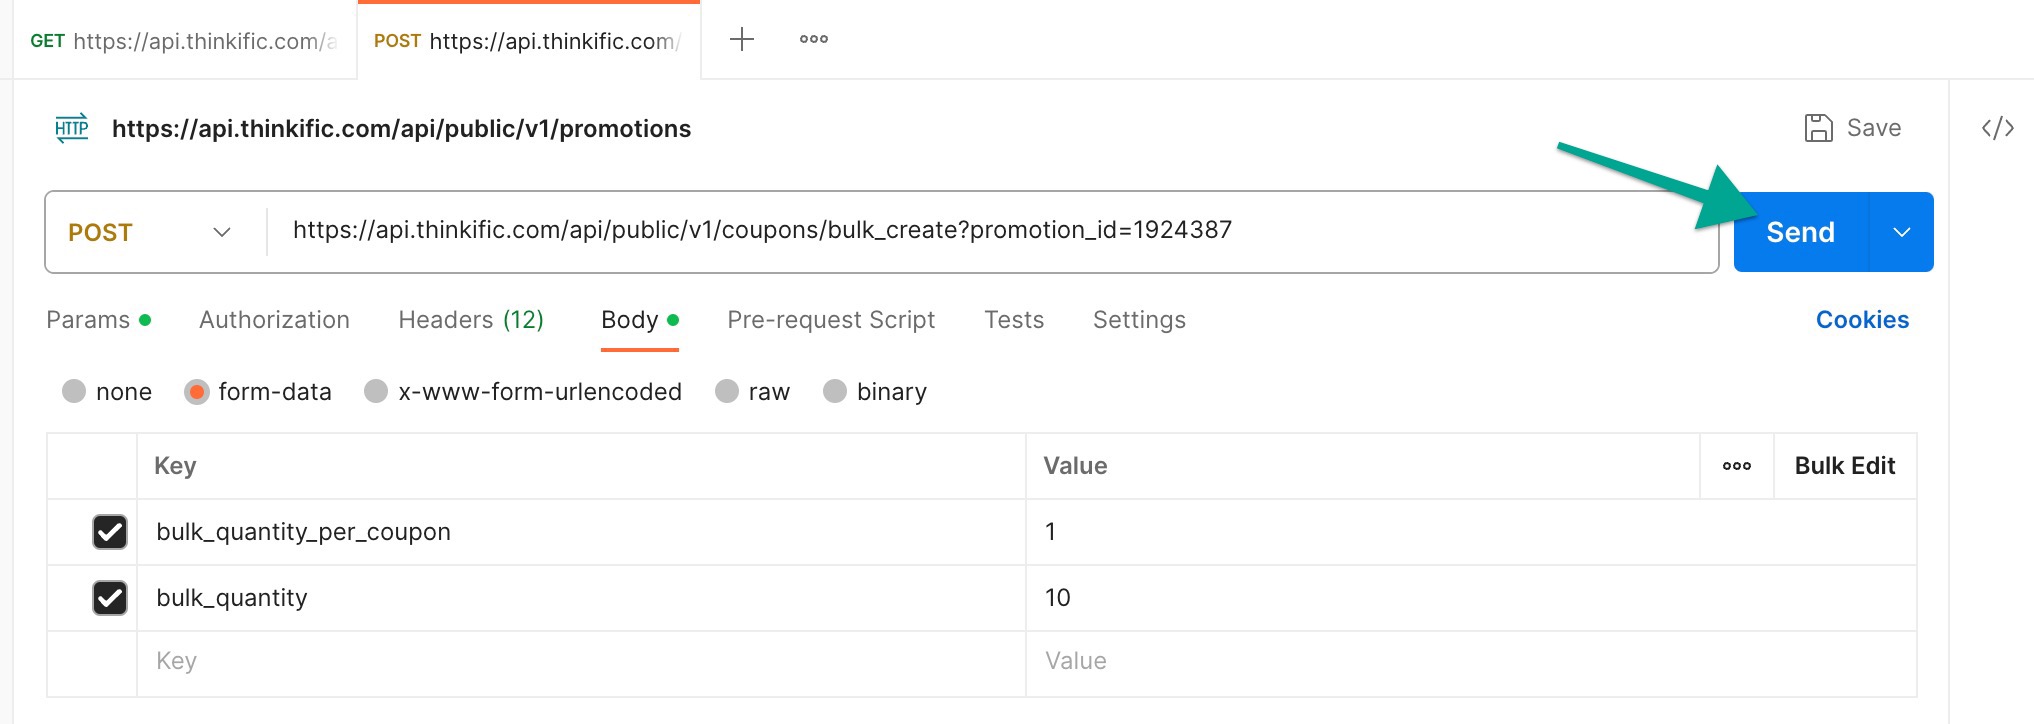Click the empty Key placeholder cell
This screenshot has width=2034, height=724.
pyautogui.click(x=581, y=662)
